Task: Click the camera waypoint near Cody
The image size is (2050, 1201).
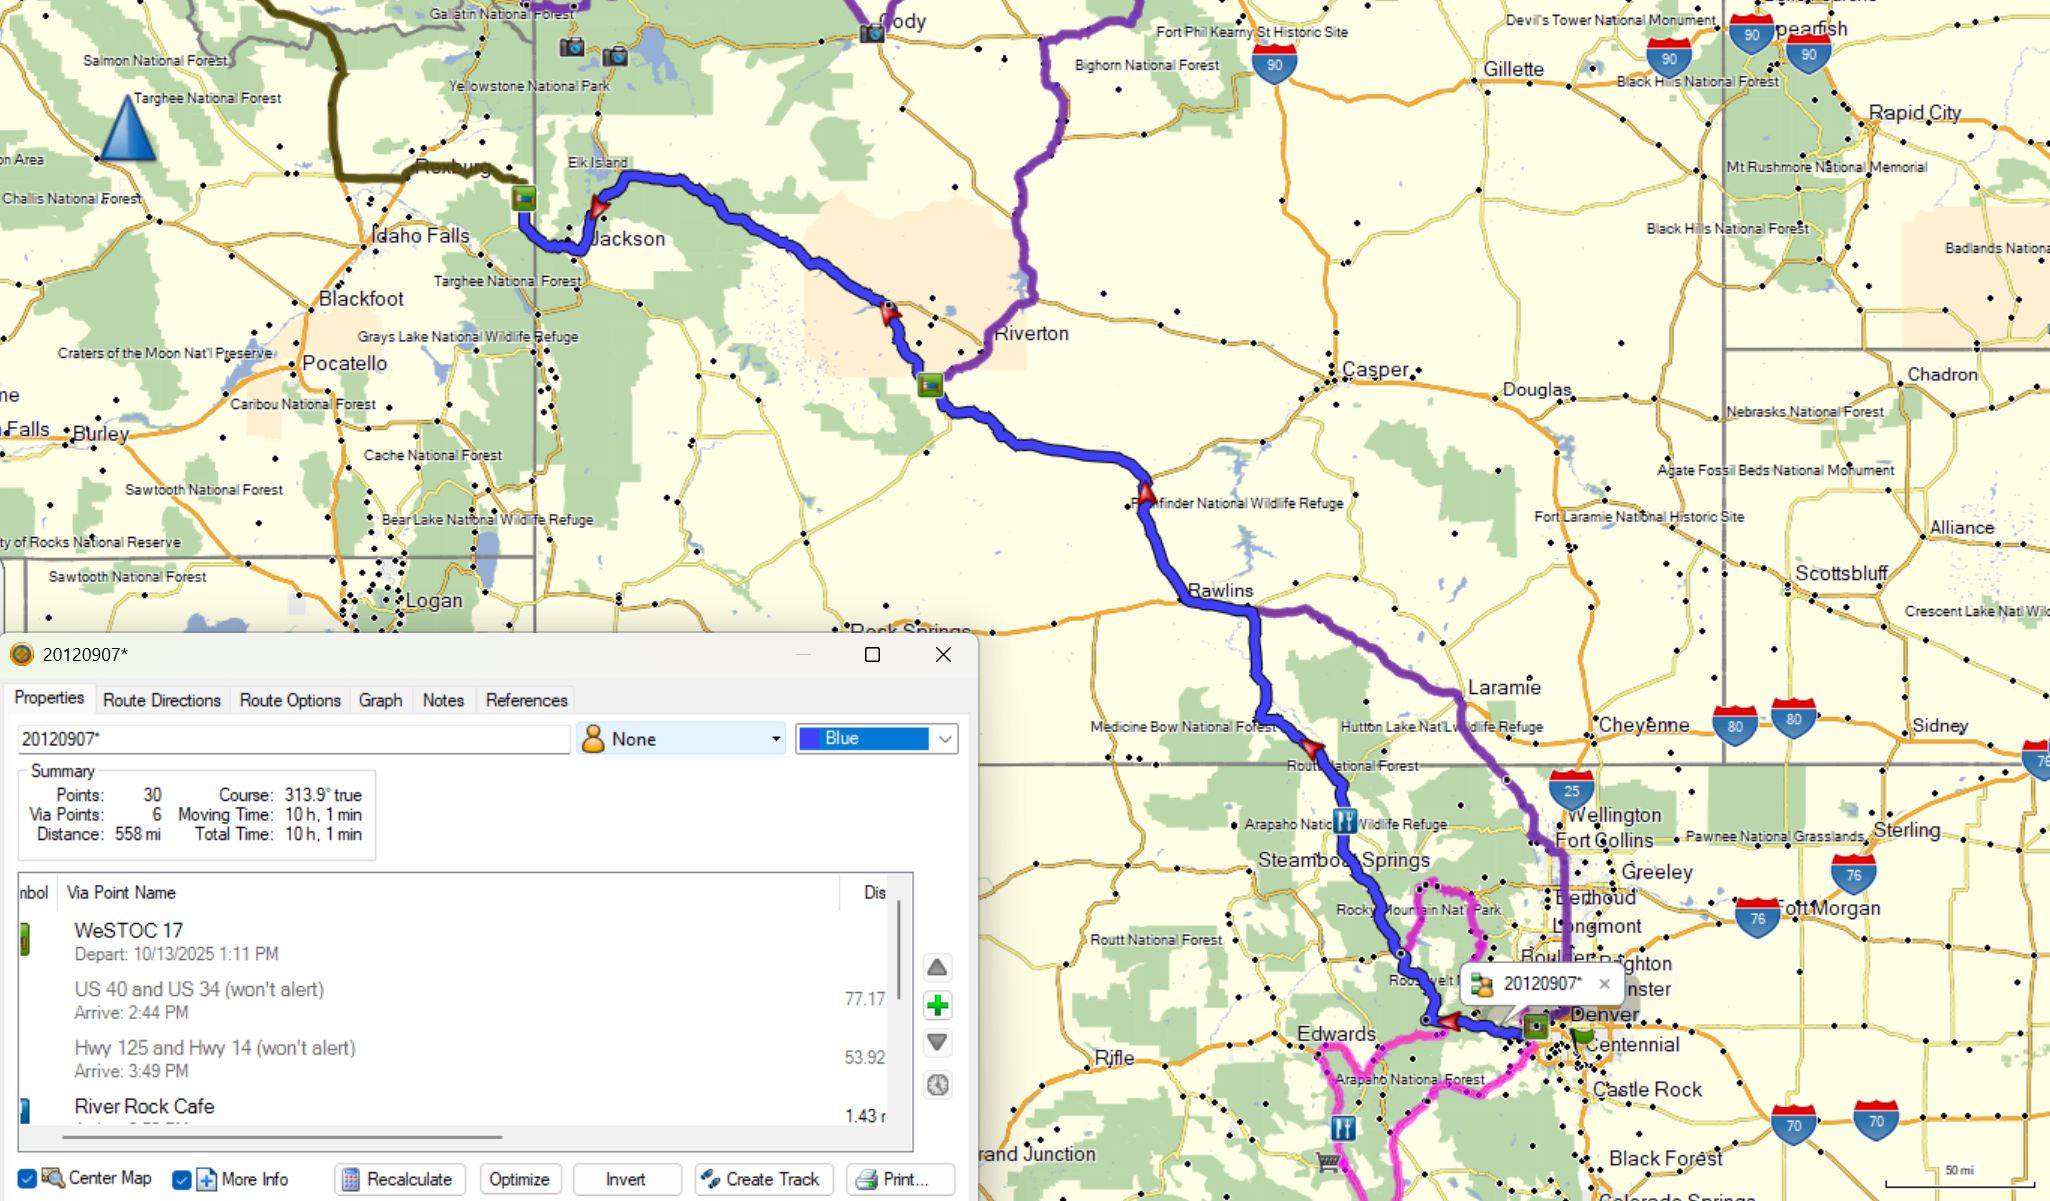Action: click(872, 34)
